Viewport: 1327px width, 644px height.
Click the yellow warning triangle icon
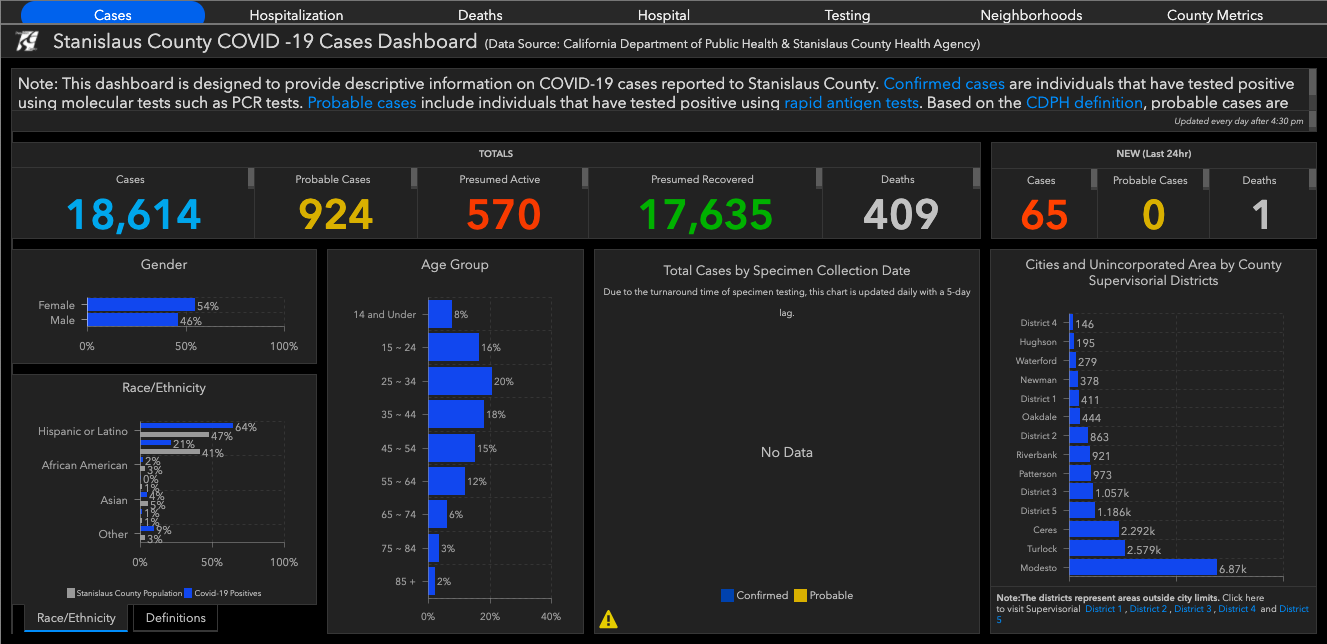click(x=608, y=619)
